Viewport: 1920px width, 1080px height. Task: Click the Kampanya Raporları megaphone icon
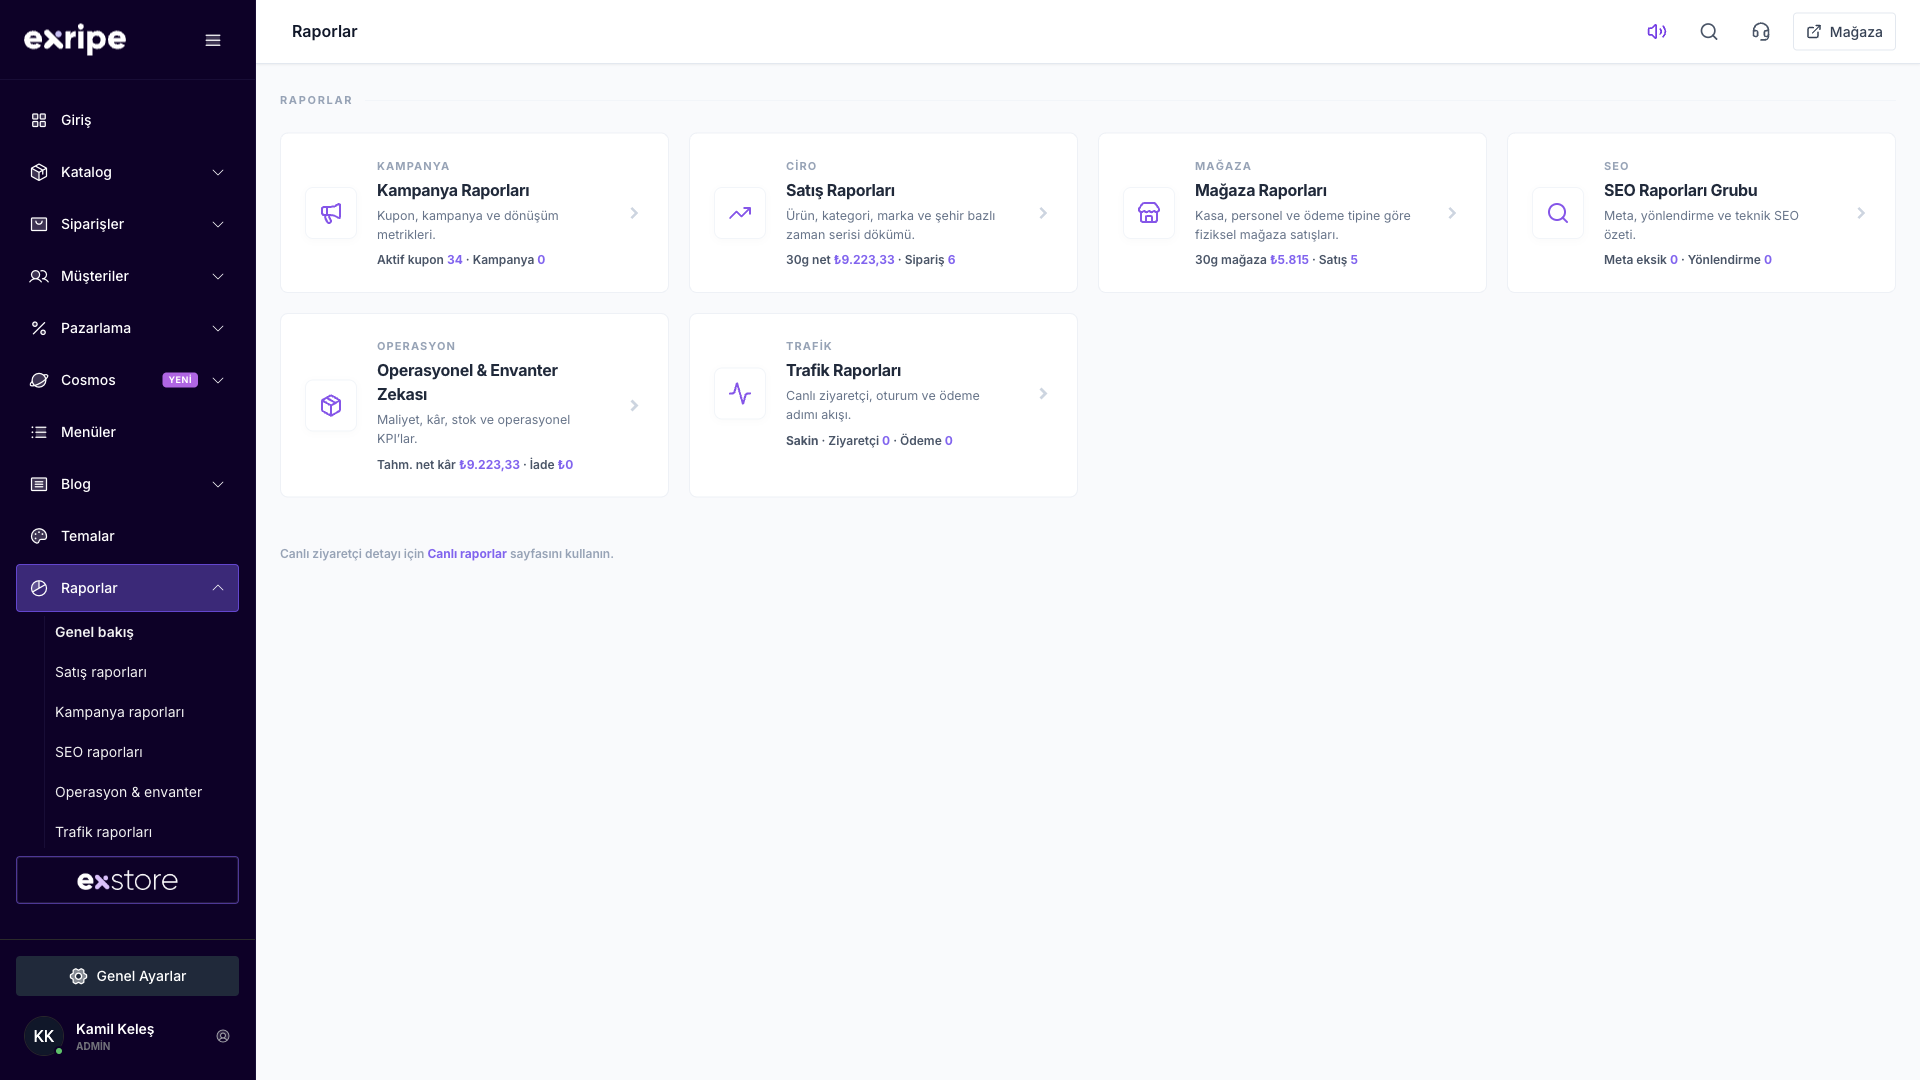331,213
